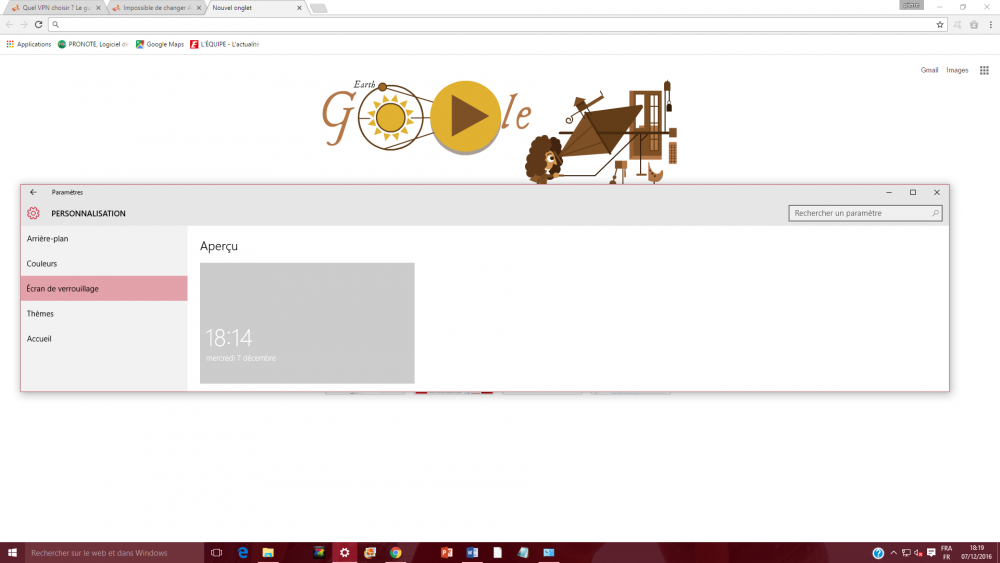Open the blue help icon in system tray
The height and width of the screenshot is (563, 1000).
click(878, 553)
